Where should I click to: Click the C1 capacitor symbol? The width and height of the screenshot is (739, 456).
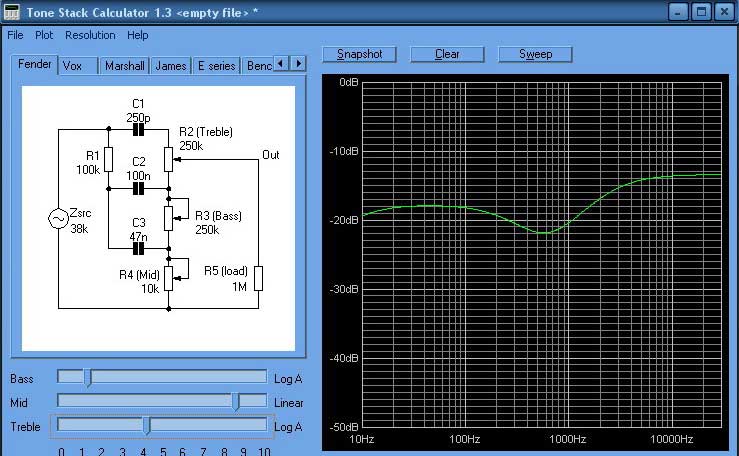pyautogui.click(x=138, y=130)
